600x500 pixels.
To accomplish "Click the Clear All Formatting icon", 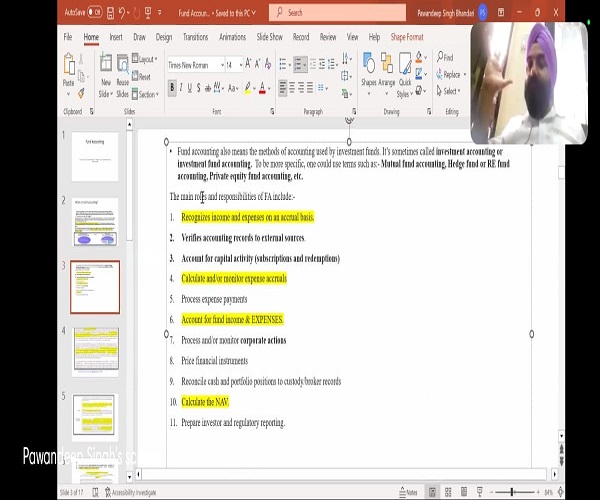I will point(267,64).
